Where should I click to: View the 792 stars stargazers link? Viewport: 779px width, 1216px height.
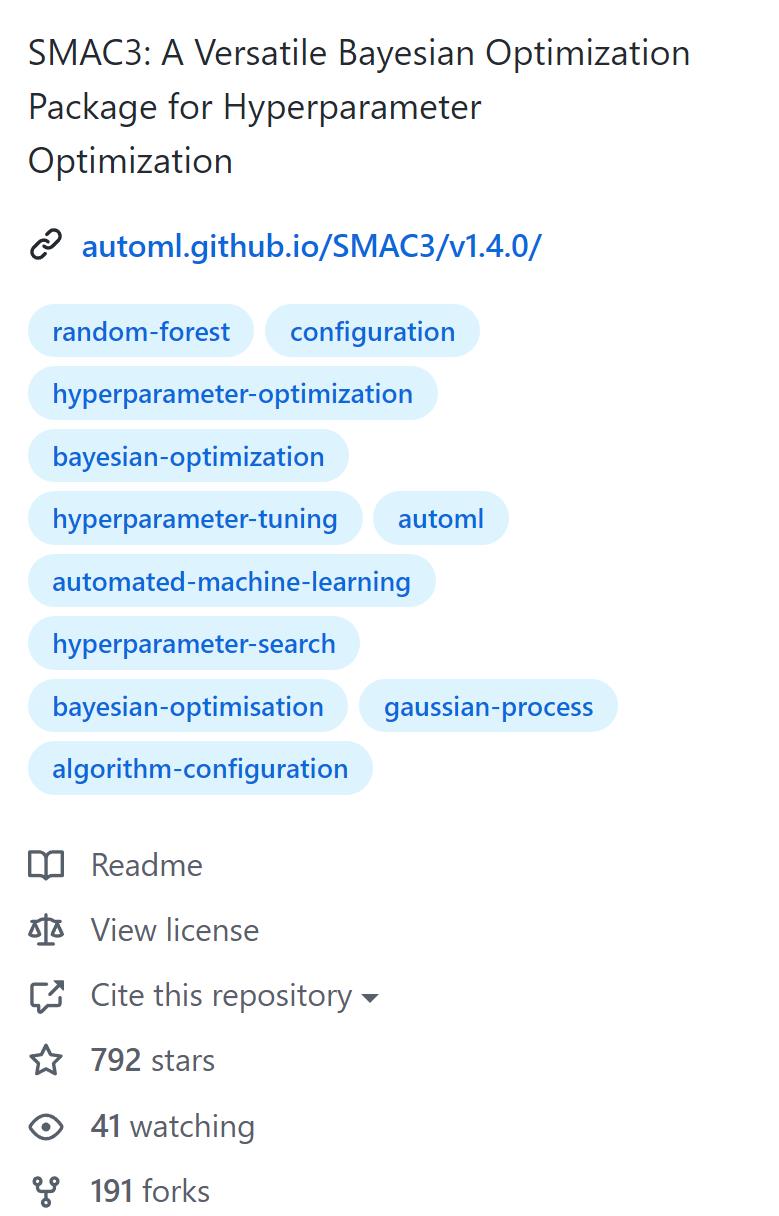pyautogui.click(x=152, y=1061)
